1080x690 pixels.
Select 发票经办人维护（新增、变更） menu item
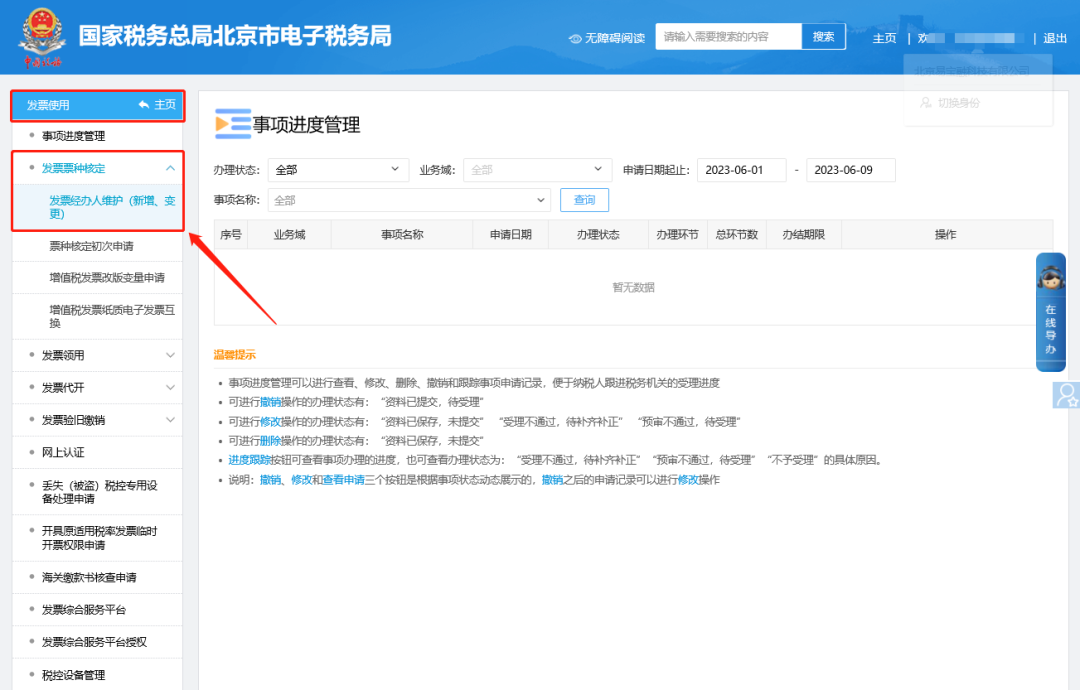click(112, 207)
